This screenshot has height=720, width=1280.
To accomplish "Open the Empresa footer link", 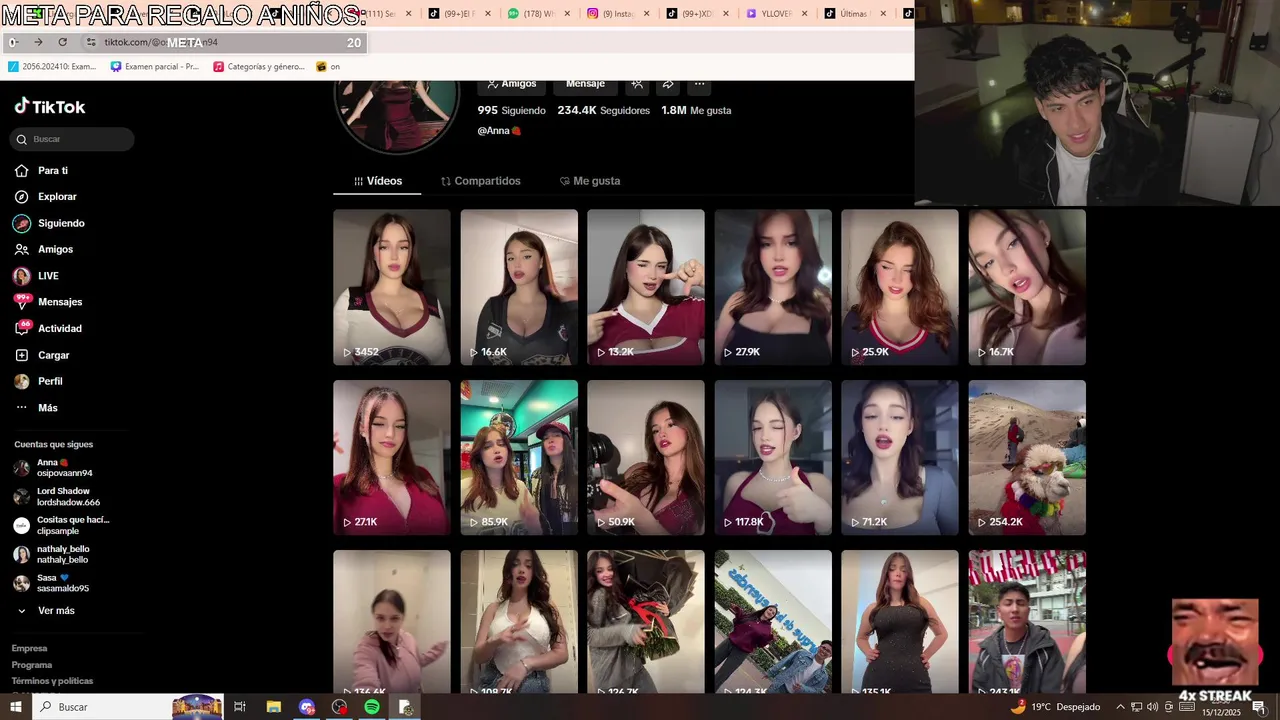I will coord(29,649).
